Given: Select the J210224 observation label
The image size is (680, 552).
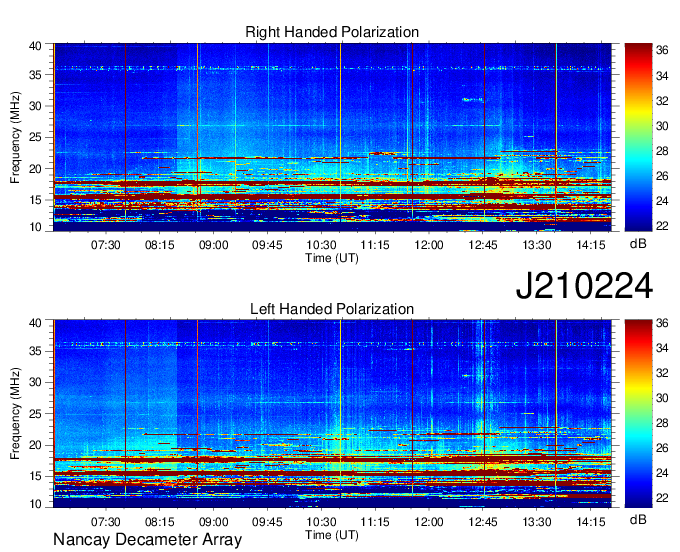Looking at the screenshot, I should pos(584,285).
